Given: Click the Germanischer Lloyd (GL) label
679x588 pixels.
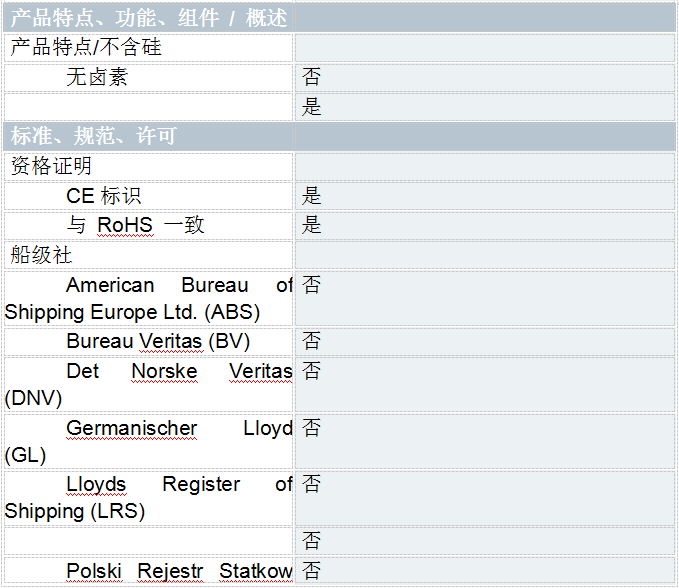Looking at the screenshot, I should point(149,442).
